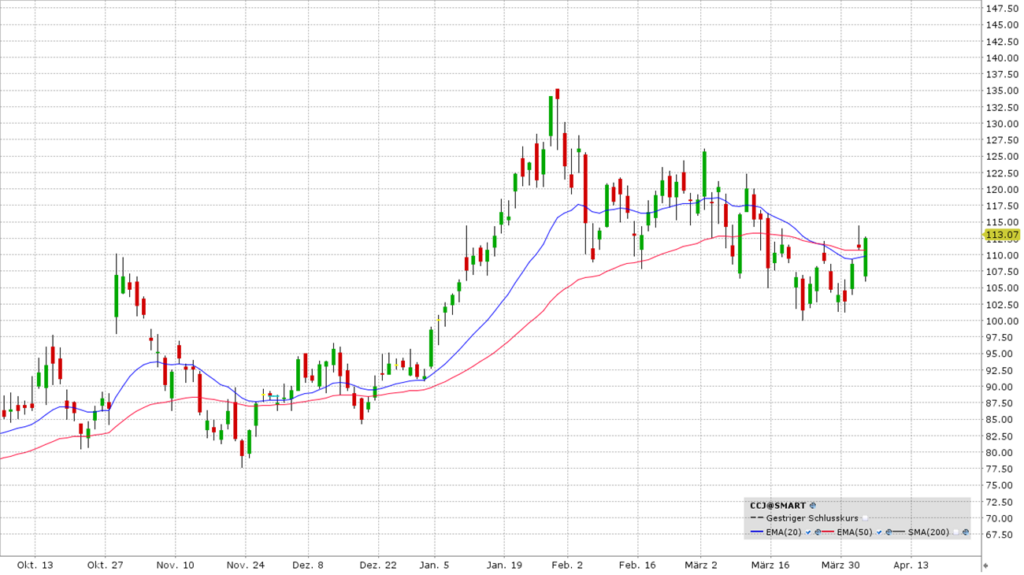Open the SMA(200) indicator settings icon

click(x=965, y=532)
